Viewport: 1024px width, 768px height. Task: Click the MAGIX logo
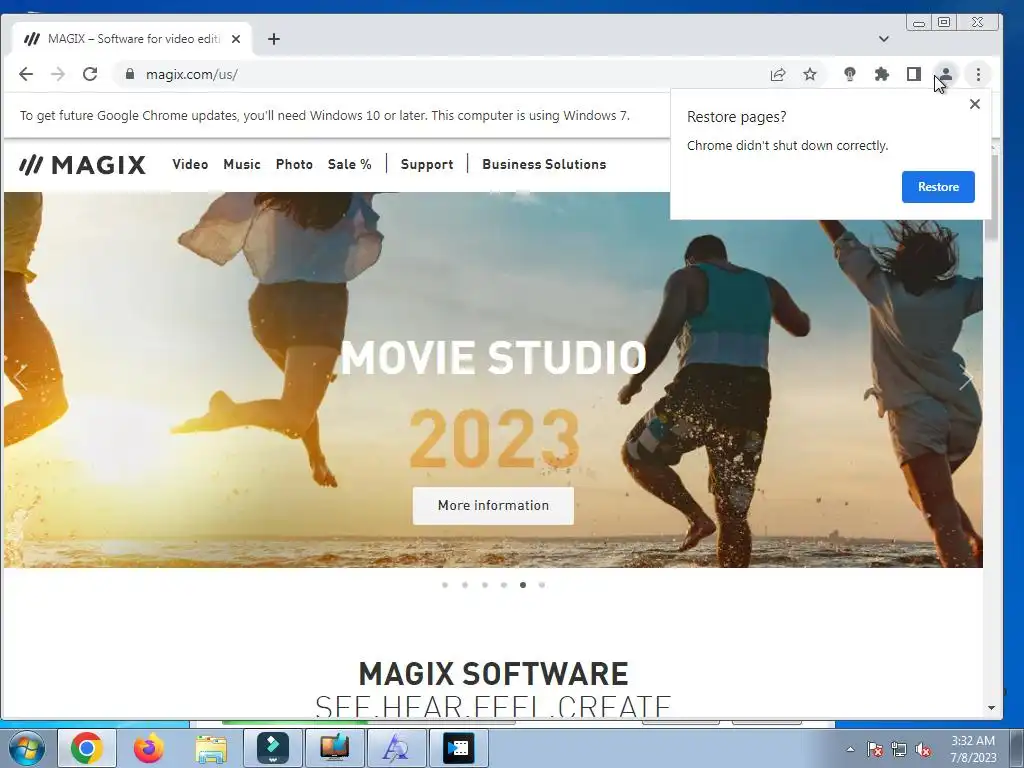(82, 165)
